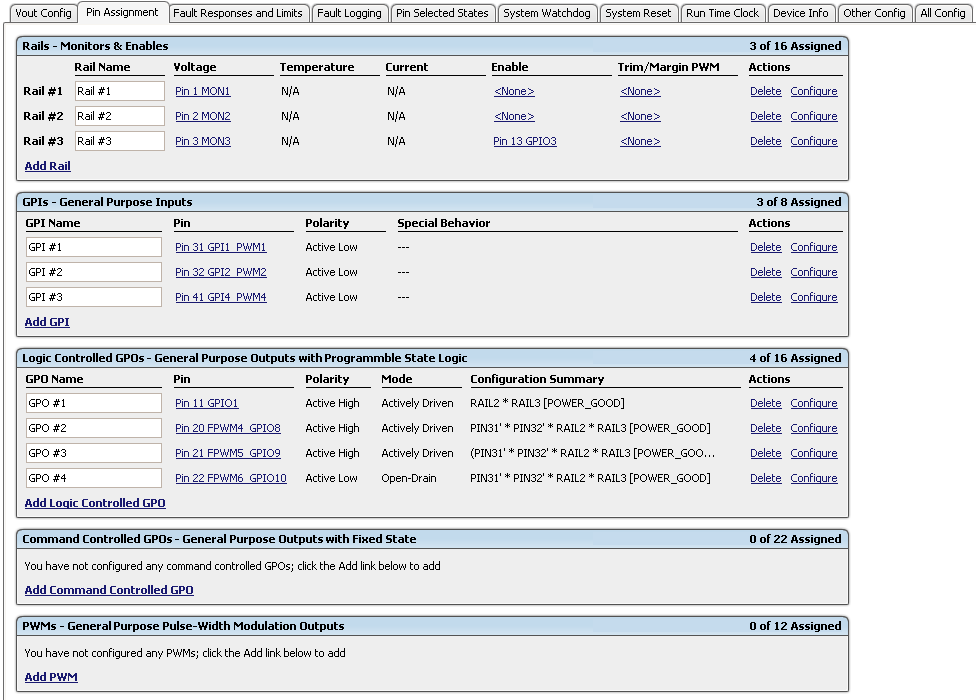
Task: Click Add GPI
Action: (46, 322)
